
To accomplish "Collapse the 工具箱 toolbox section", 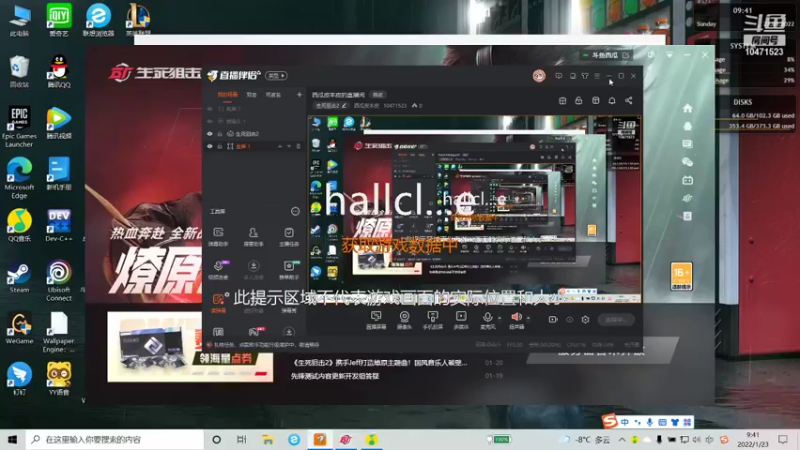I will coord(295,211).
